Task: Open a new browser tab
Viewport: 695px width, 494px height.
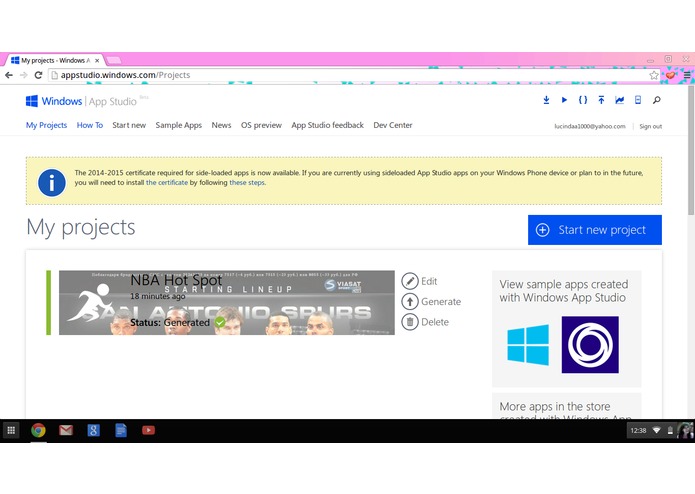Action: (x=113, y=60)
